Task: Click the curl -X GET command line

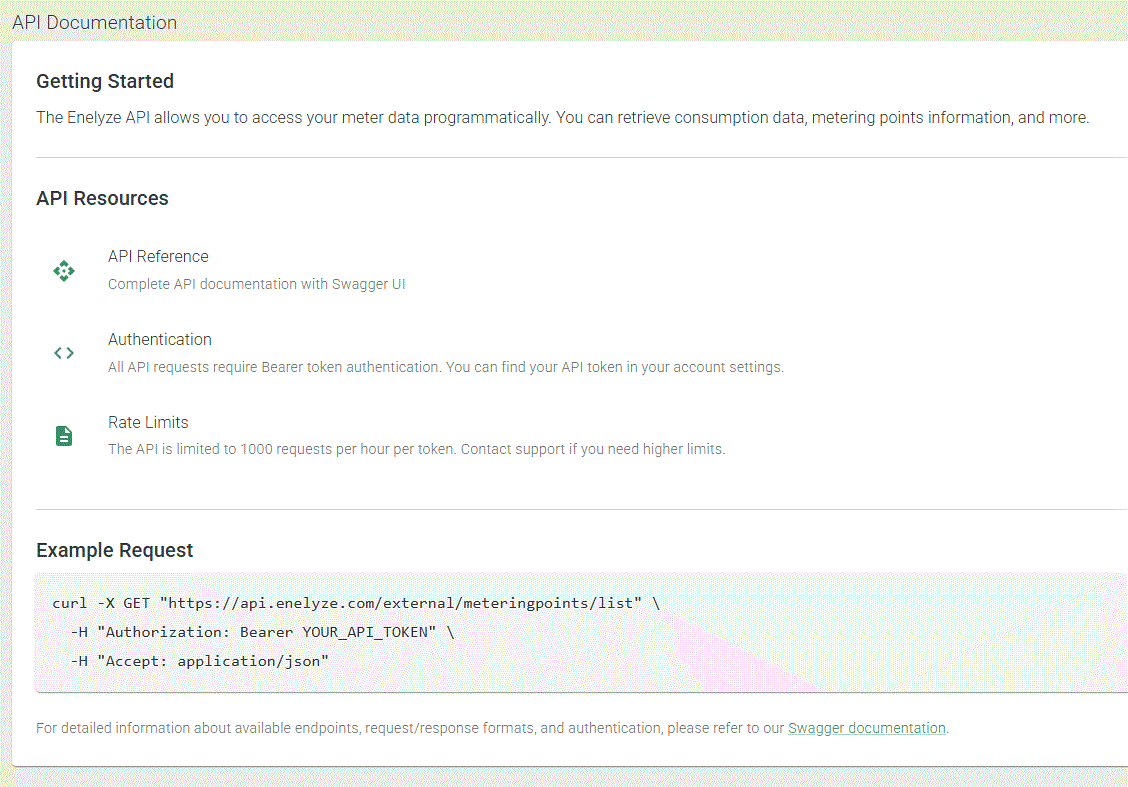Action: (x=356, y=603)
